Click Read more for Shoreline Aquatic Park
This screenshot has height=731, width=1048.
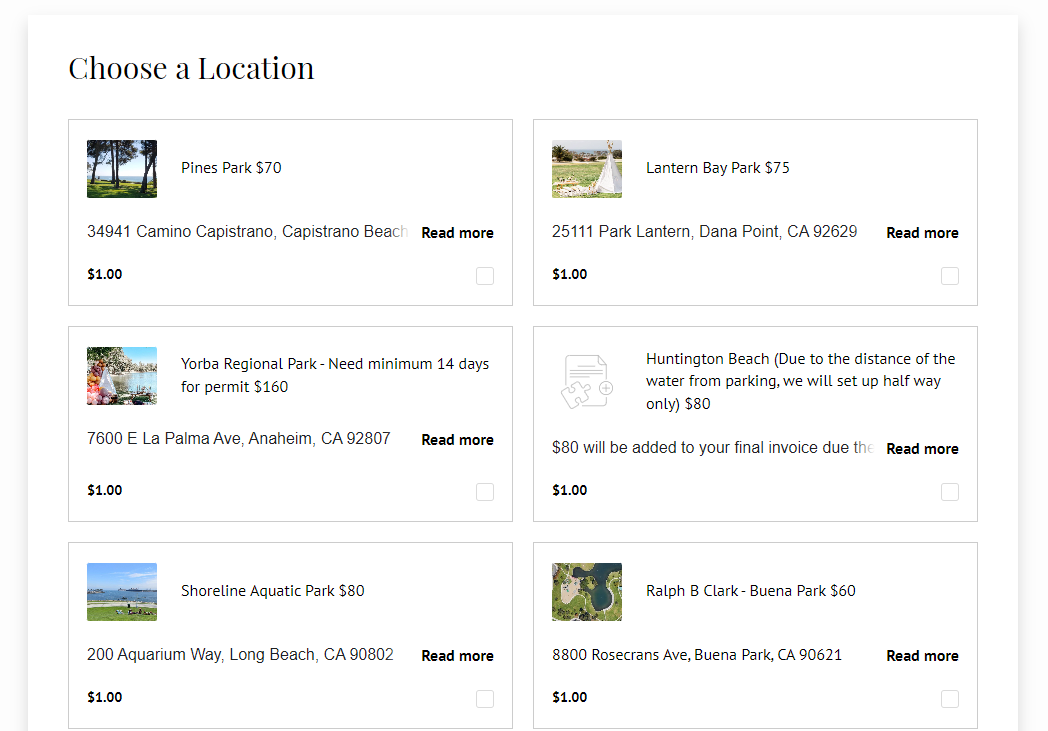coord(457,656)
